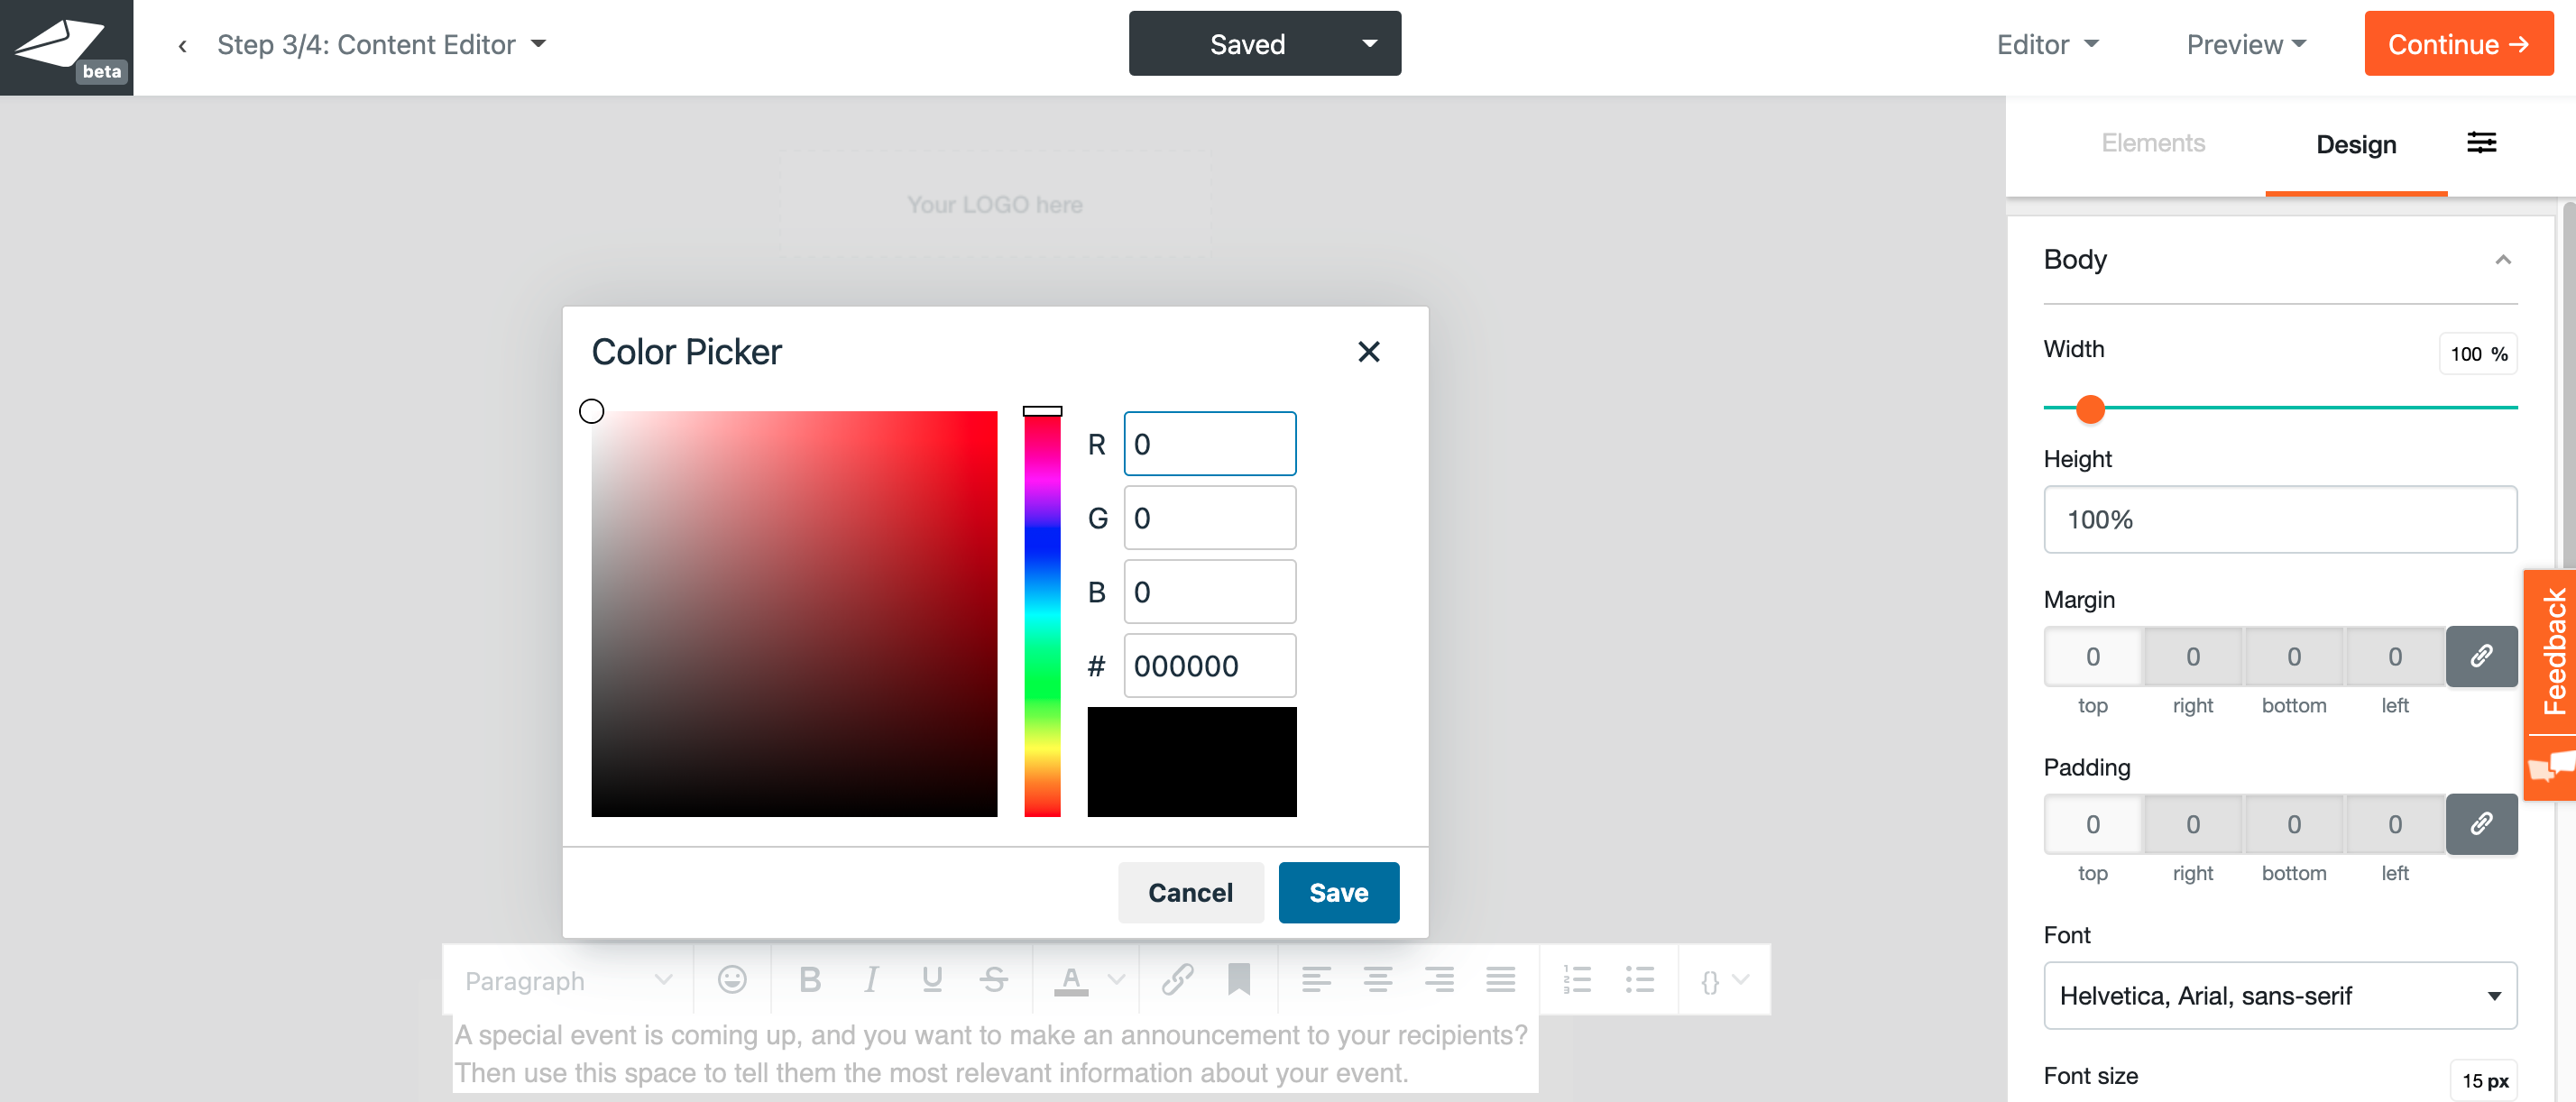This screenshot has width=2576, height=1102.
Task: Toggle bold text formatting
Action: coord(810,979)
